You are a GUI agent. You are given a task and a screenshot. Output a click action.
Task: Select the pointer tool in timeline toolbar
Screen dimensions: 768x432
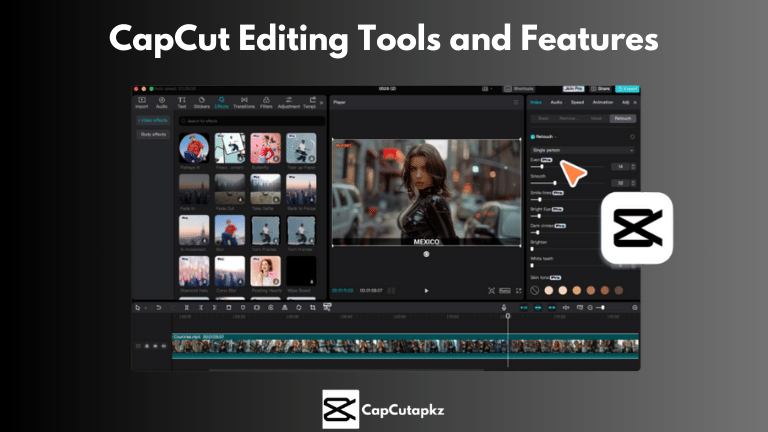(x=138, y=308)
